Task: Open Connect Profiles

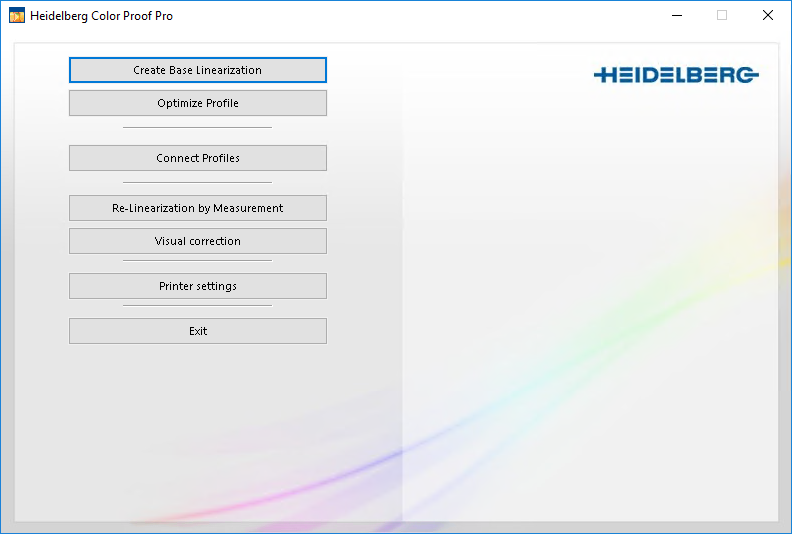Action: tap(197, 158)
